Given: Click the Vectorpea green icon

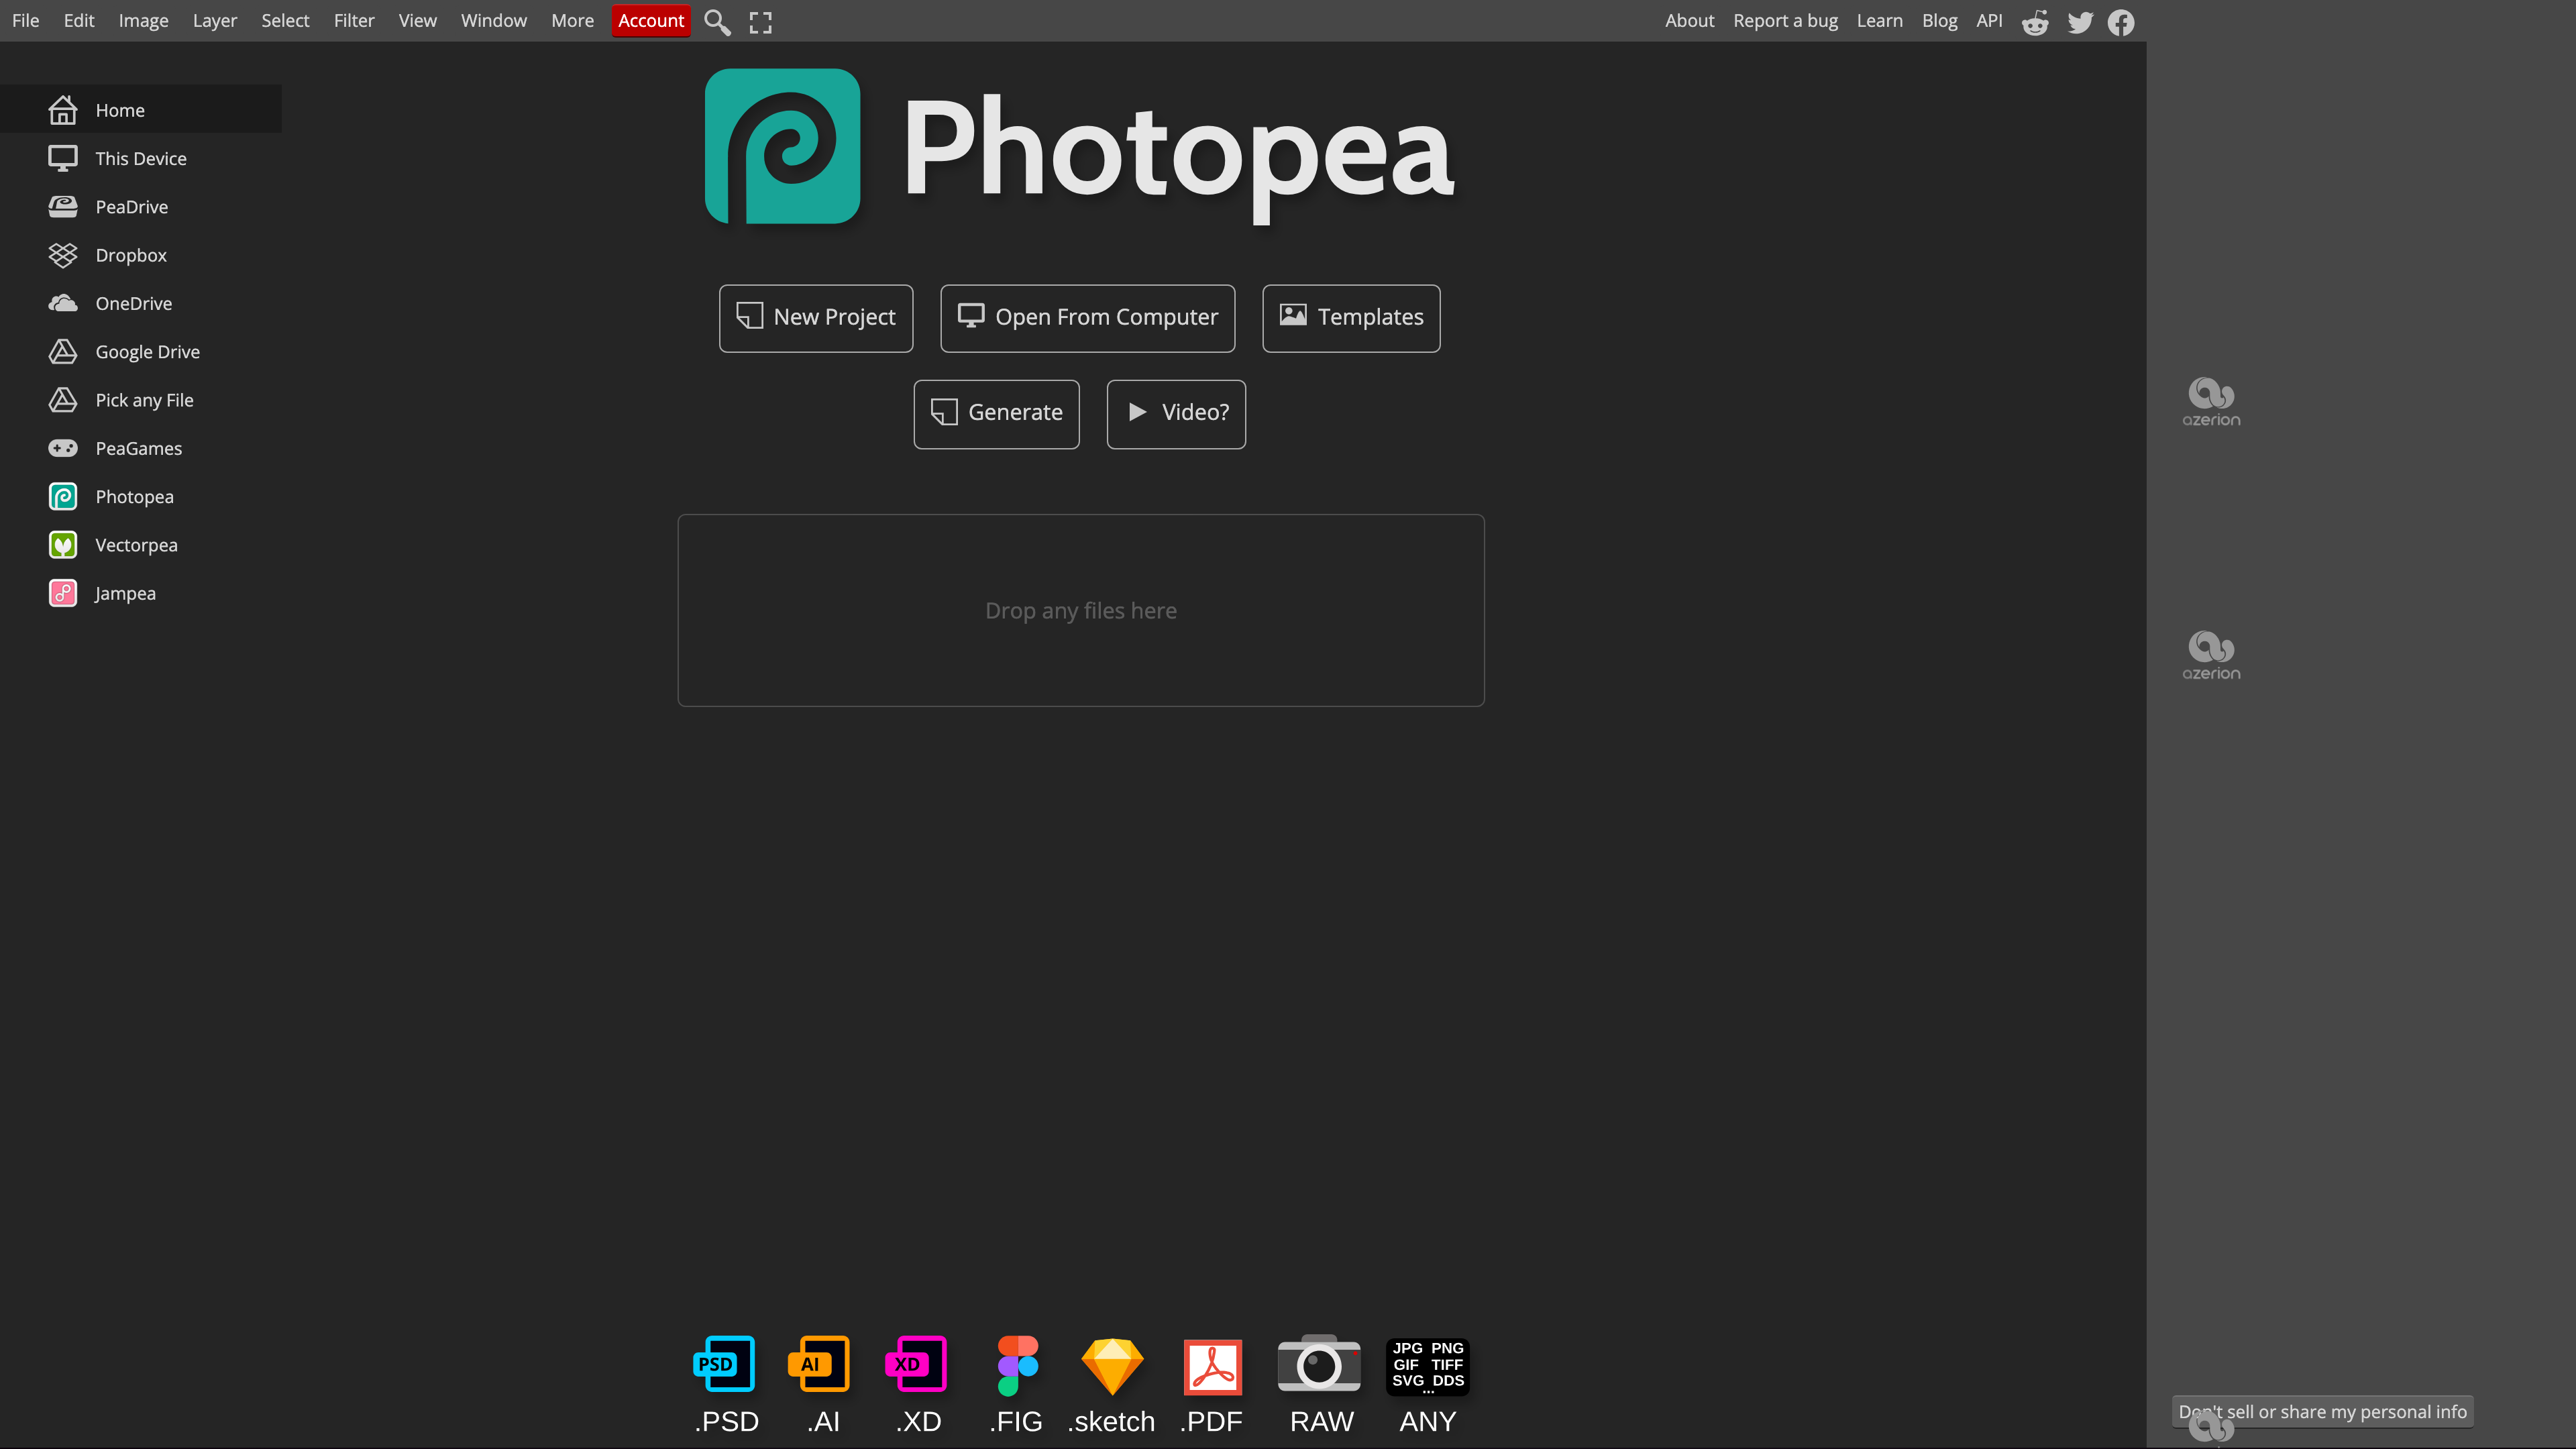Looking at the screenshot, I should pyautogui.click(x=63, y=545).
